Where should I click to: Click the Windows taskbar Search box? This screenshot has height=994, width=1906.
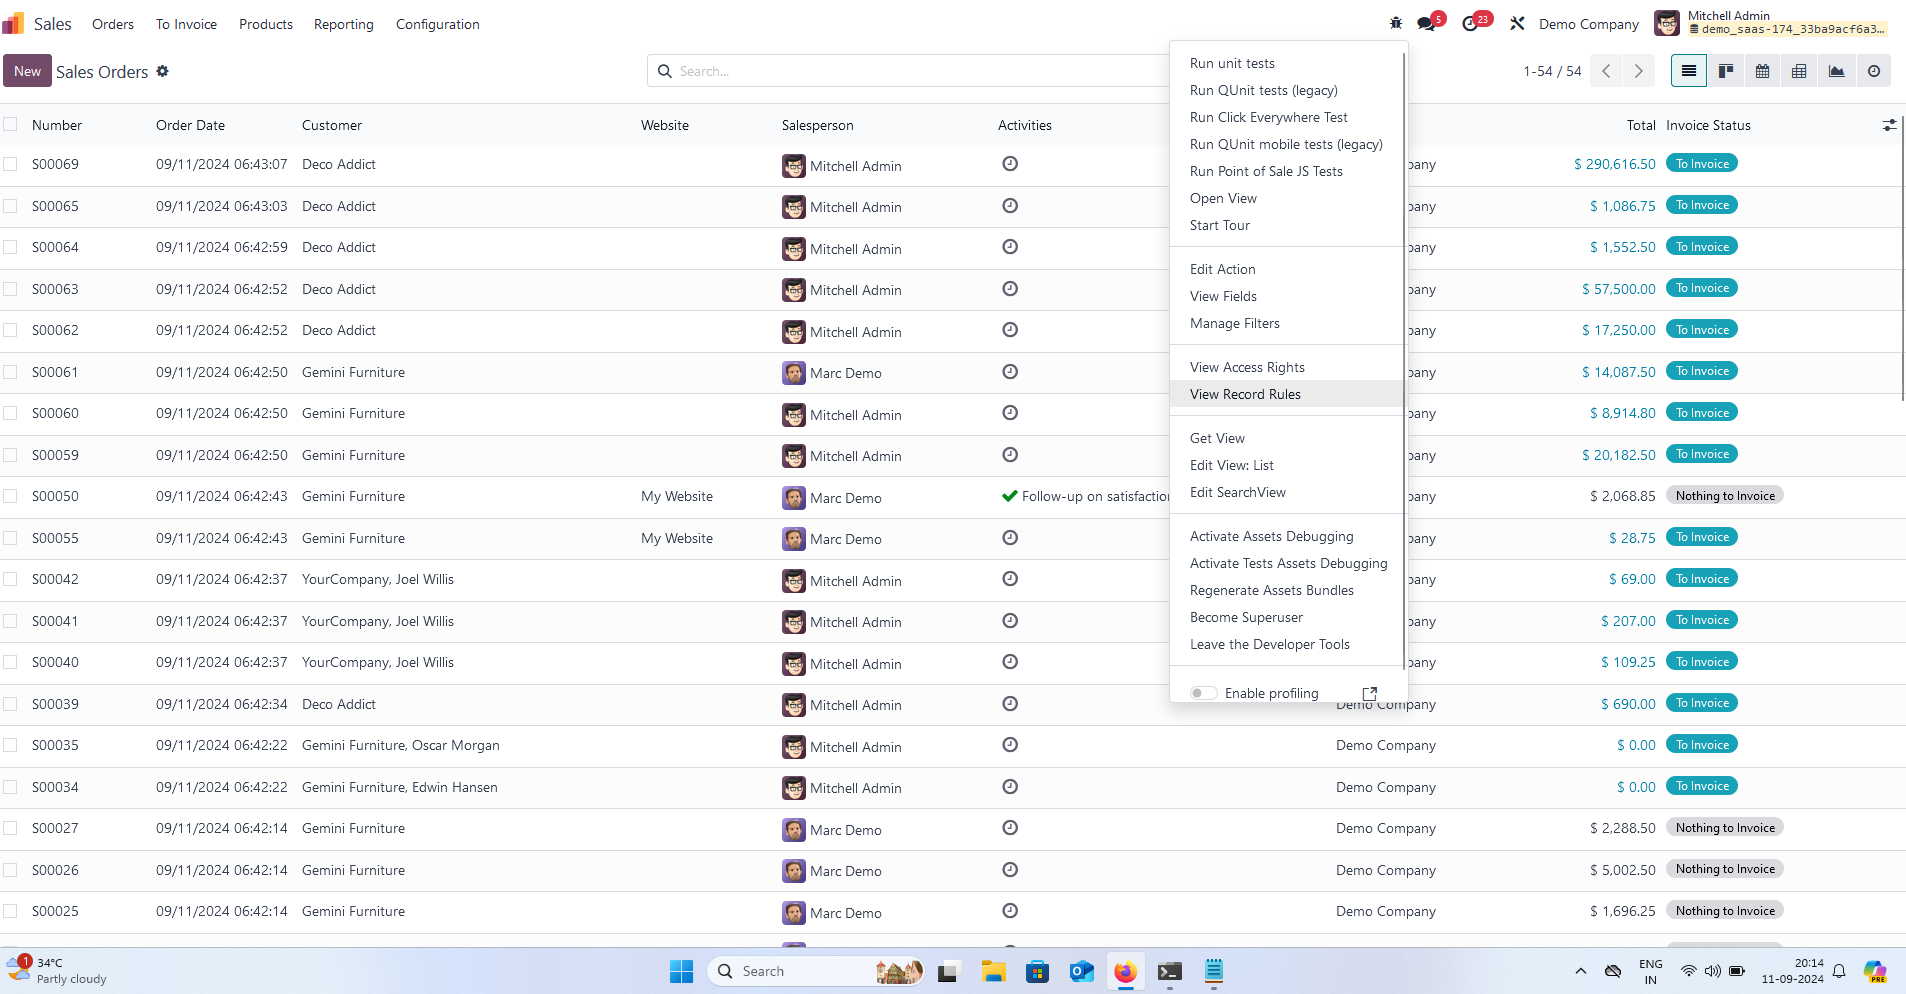[x=816, y=971]
